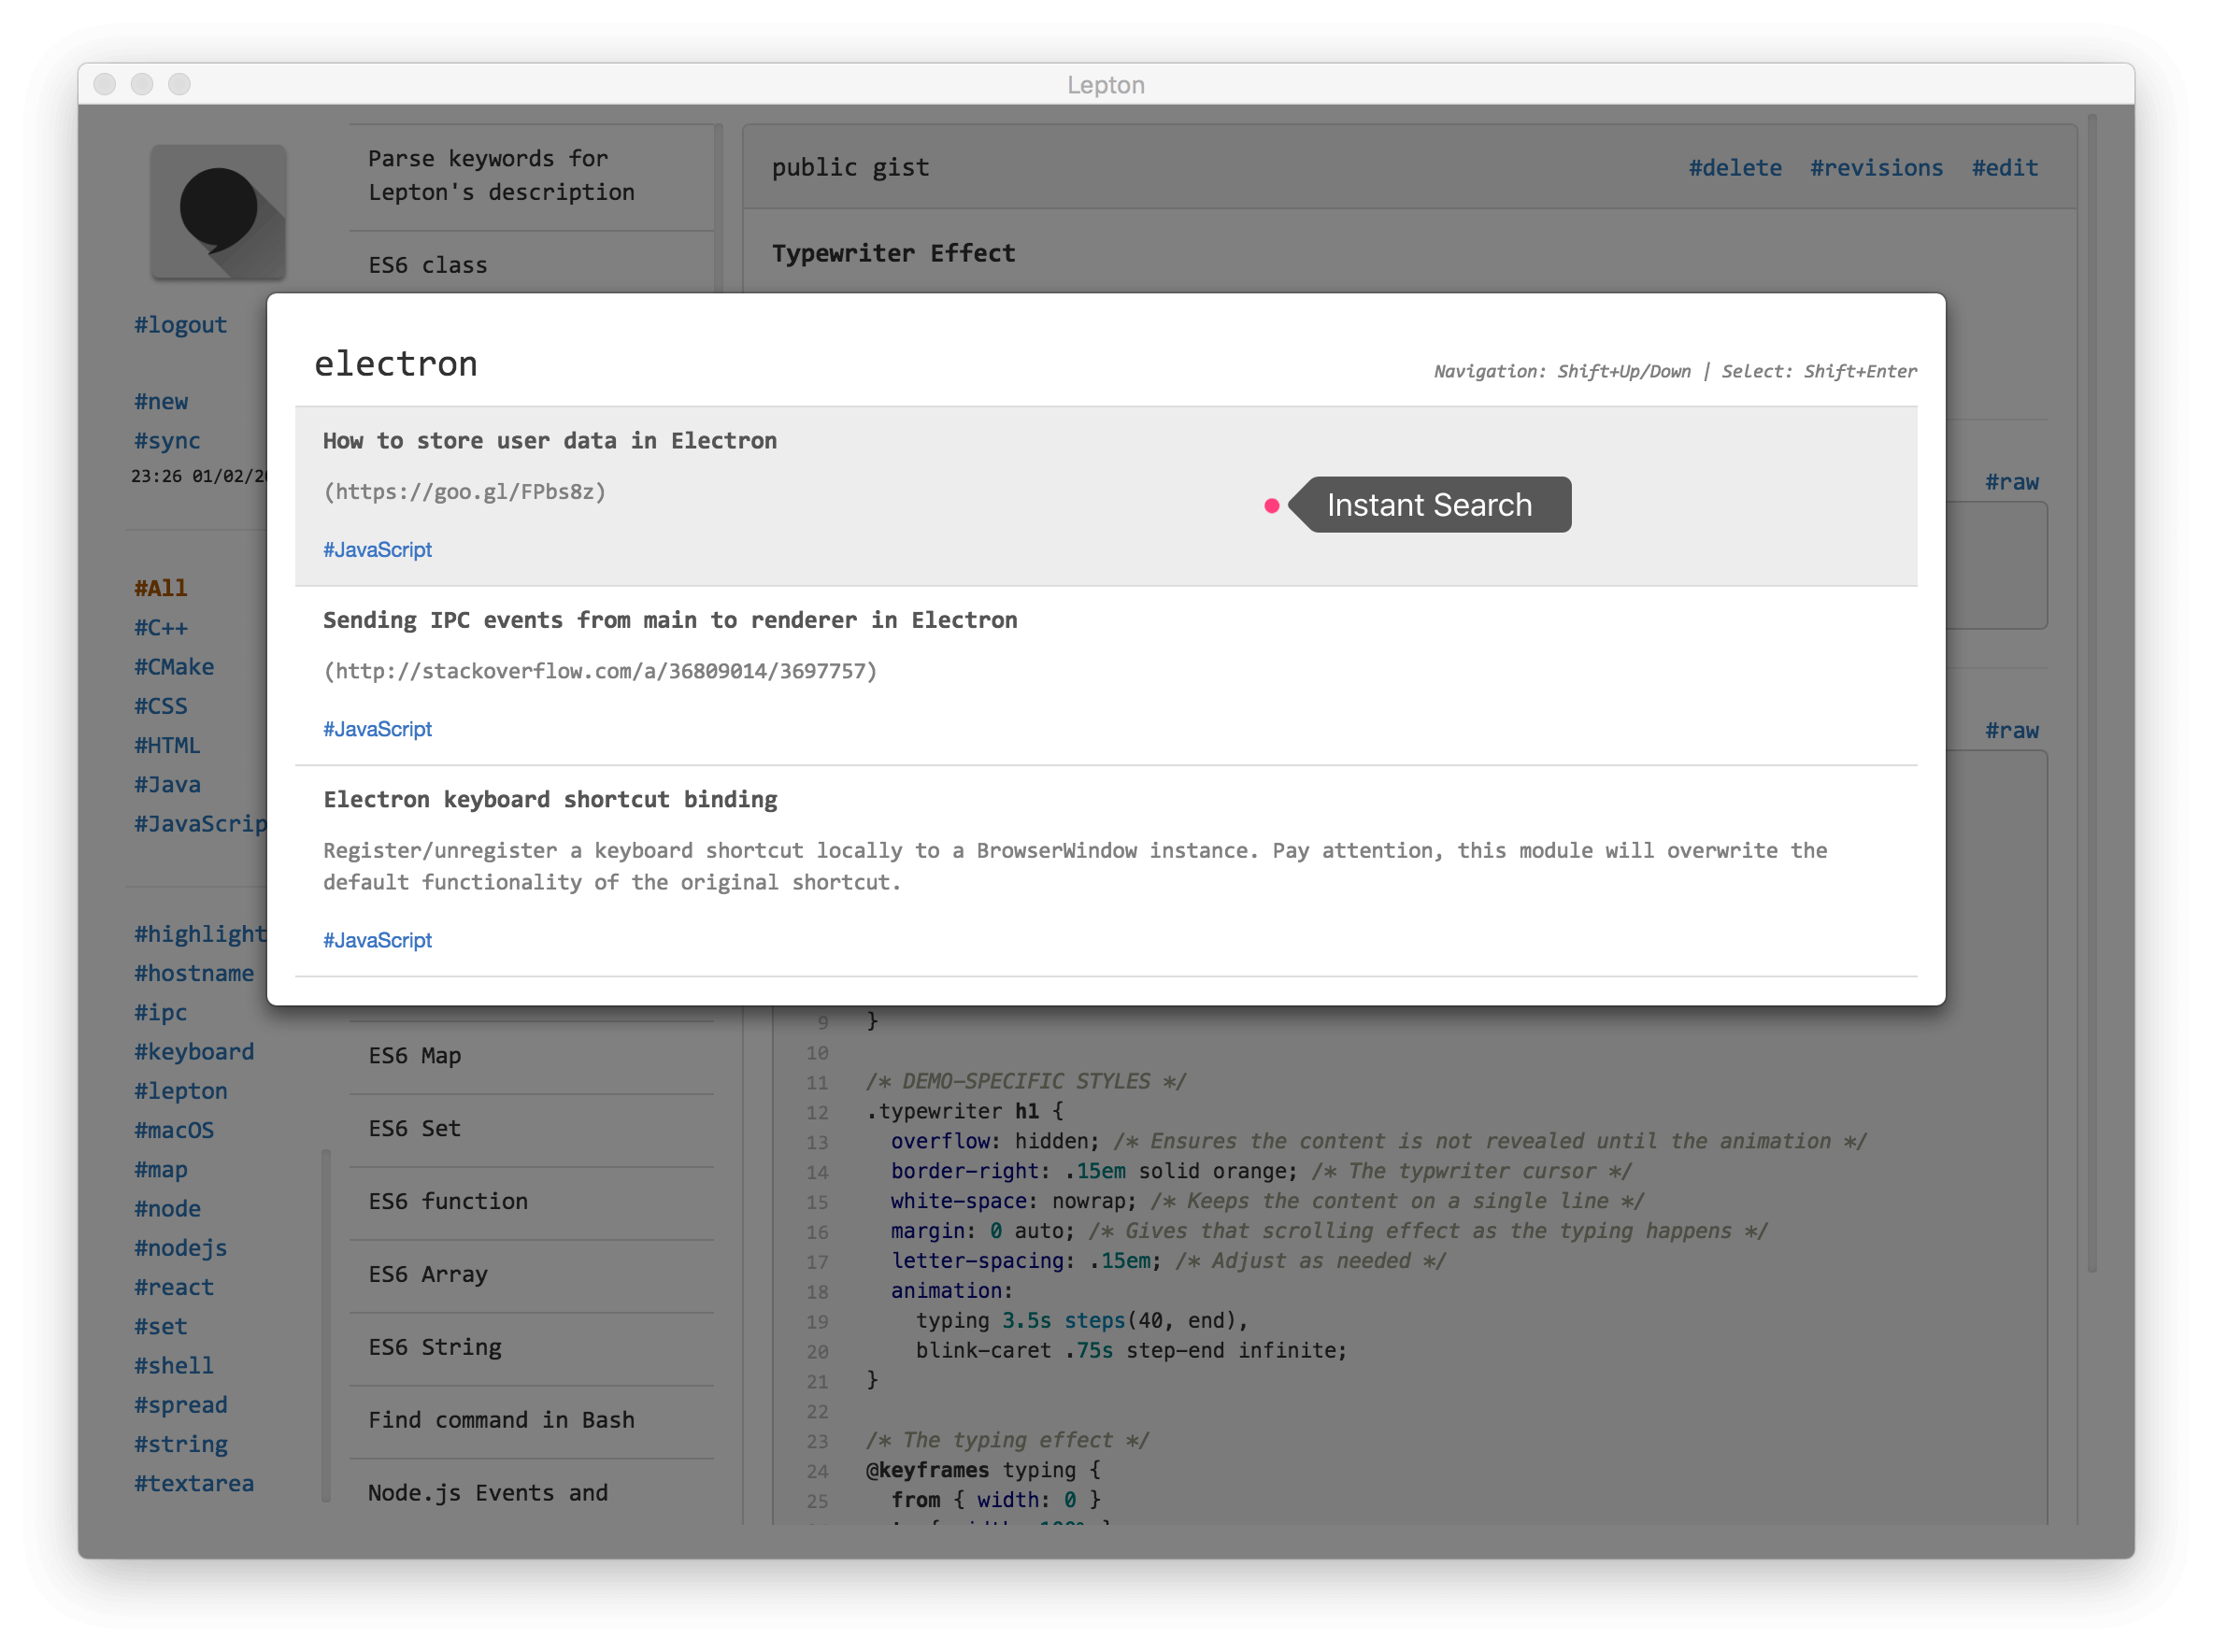Open 'ES6 Map' snippet in list
This screenshot has width=2213, height=1652.
[414, 1056]
